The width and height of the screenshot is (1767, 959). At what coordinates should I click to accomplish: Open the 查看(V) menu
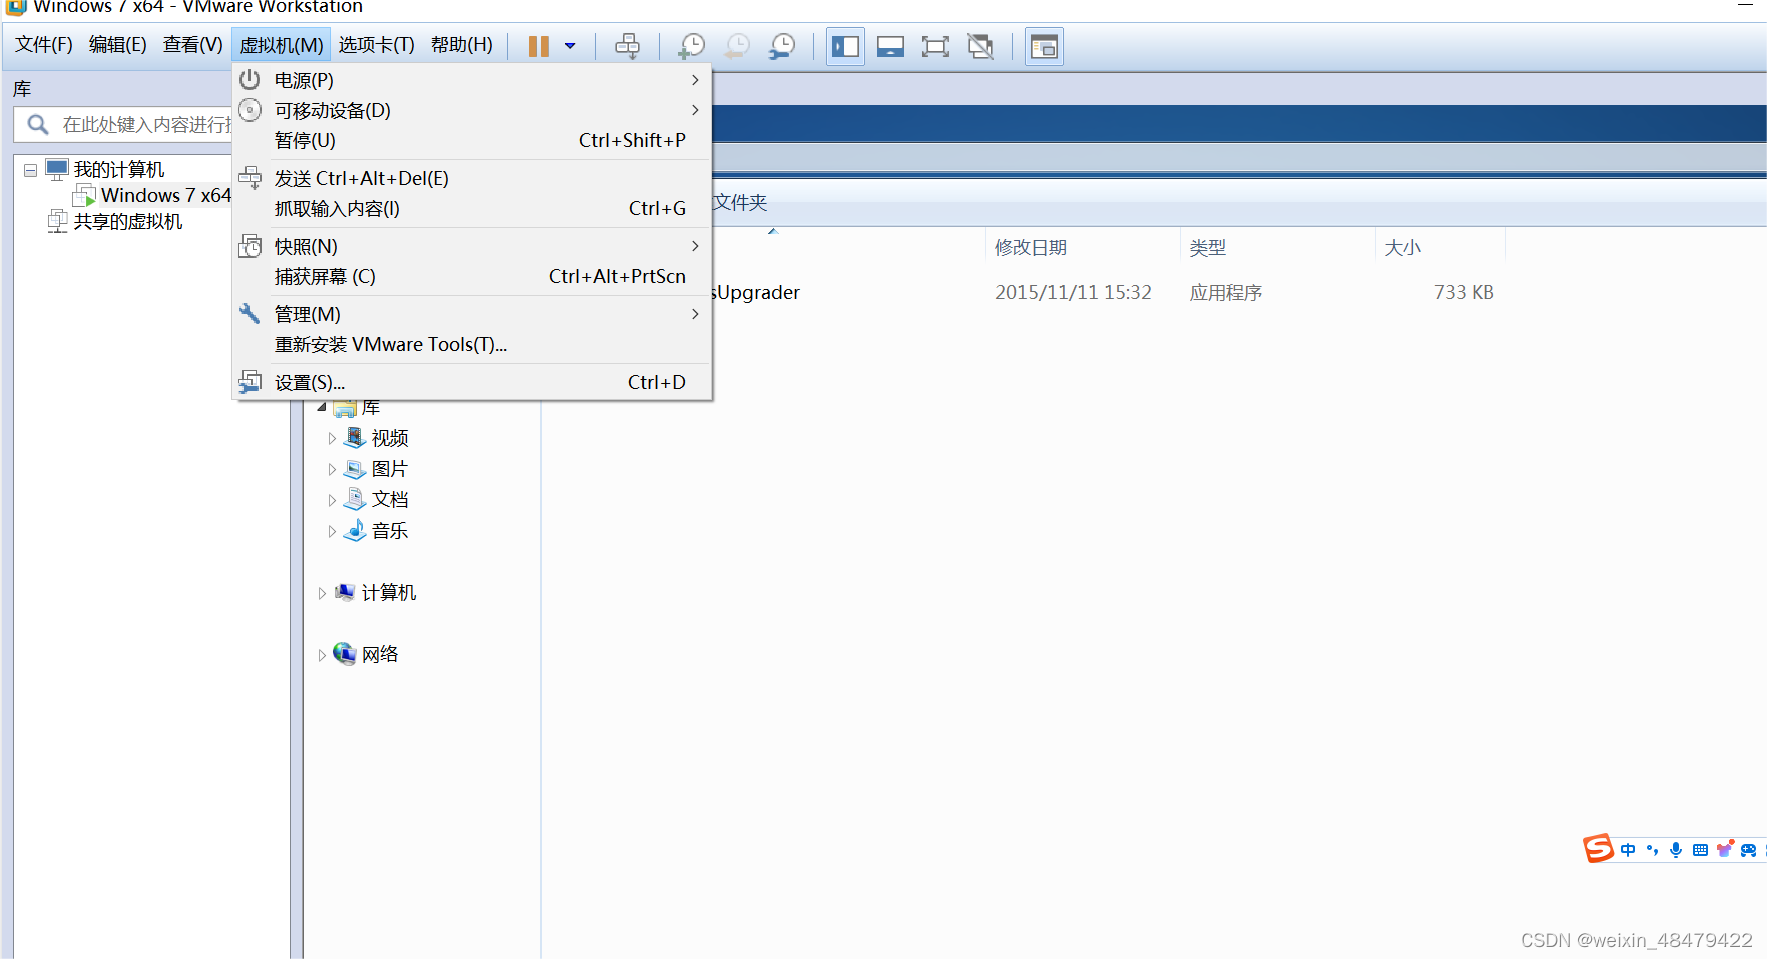(x=193, y=45)
